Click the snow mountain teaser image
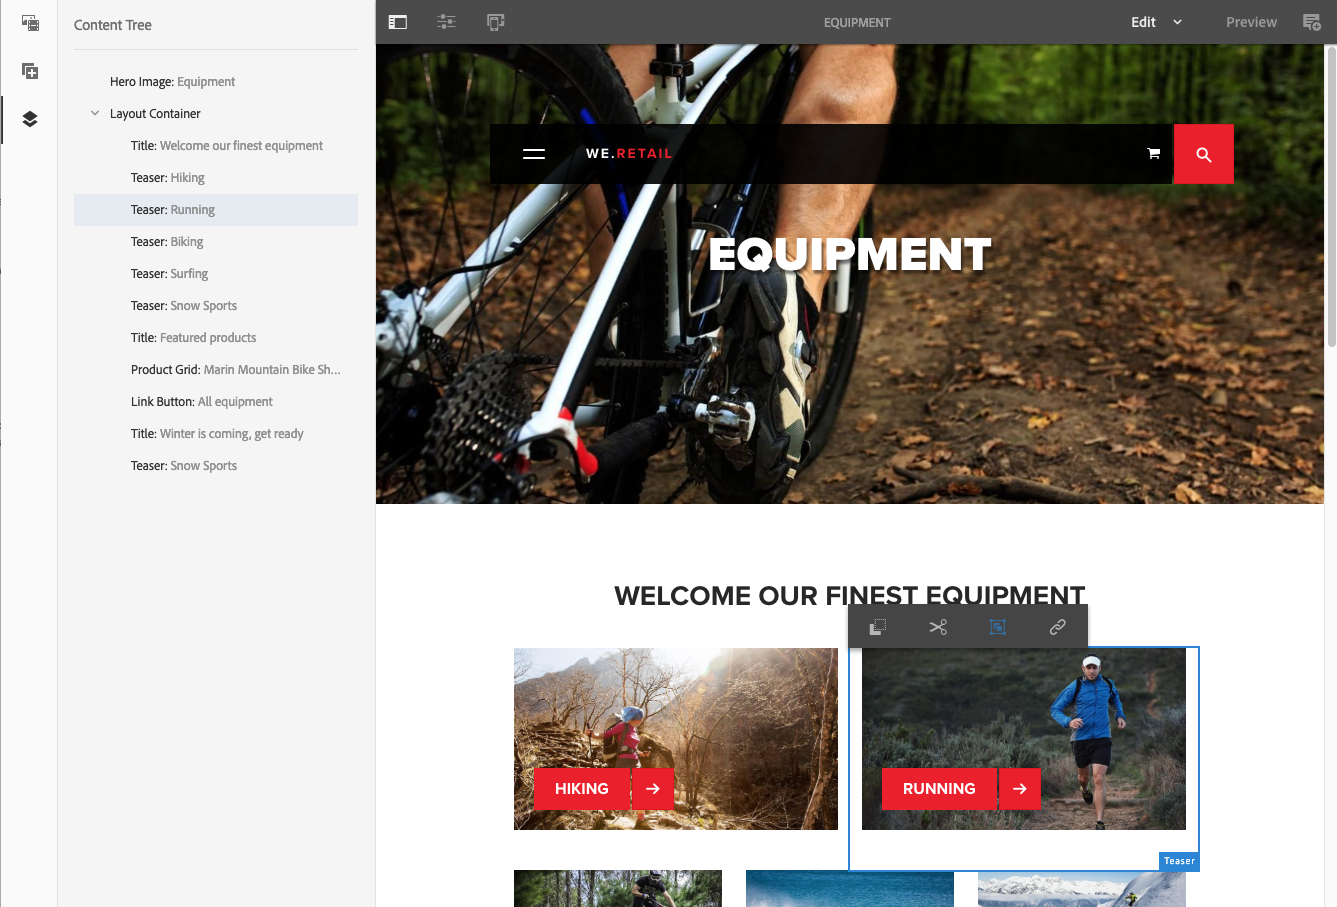 coord(1082,888)
